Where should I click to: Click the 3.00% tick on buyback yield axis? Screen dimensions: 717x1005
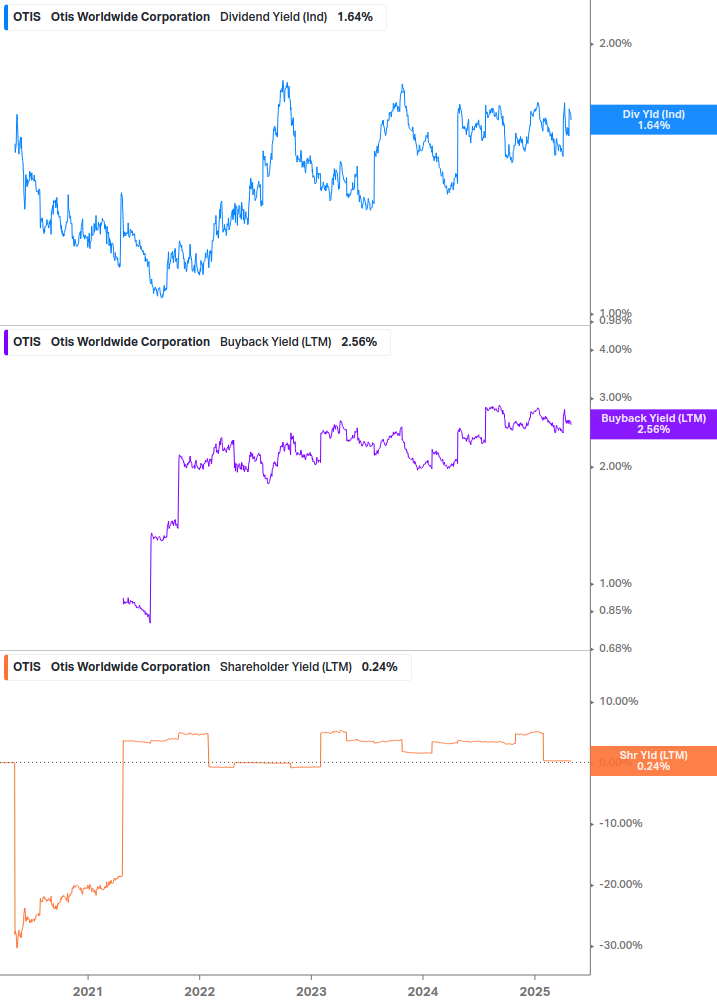[615, 397]
